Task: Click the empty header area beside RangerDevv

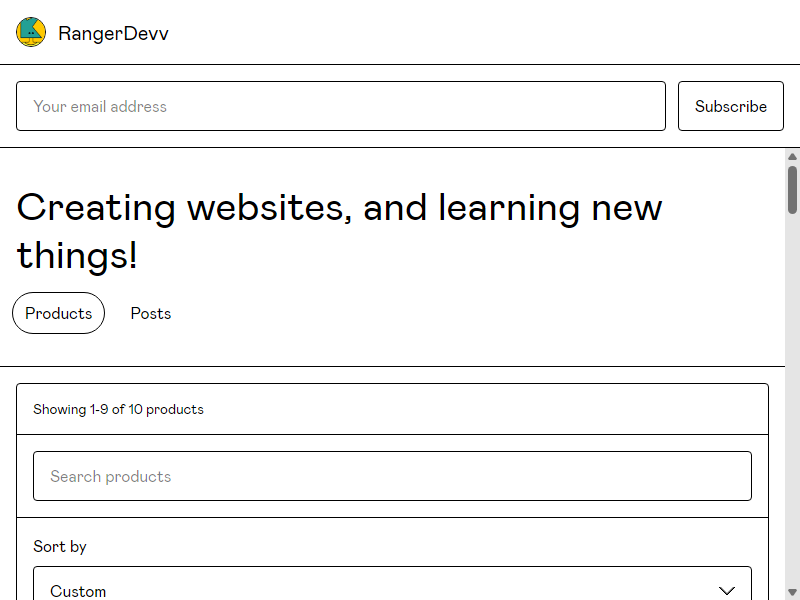Action: 480,33
